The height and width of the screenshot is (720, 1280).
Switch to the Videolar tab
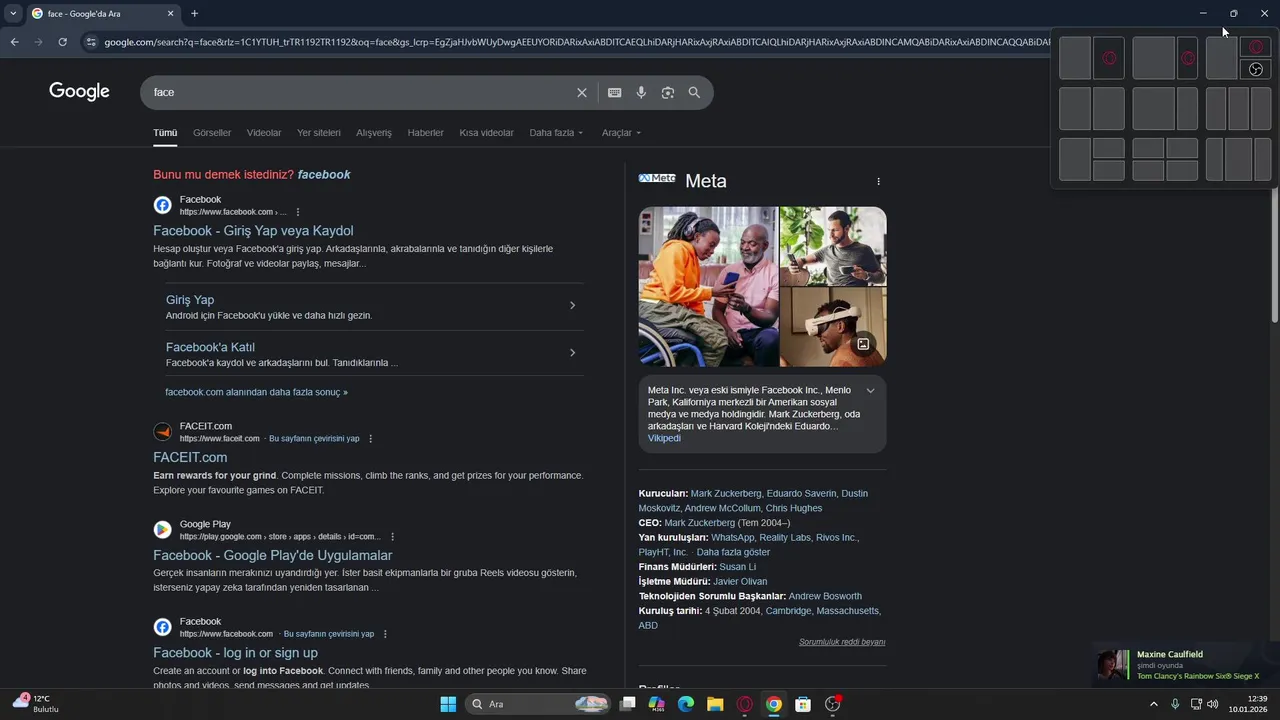click(264, 132)
